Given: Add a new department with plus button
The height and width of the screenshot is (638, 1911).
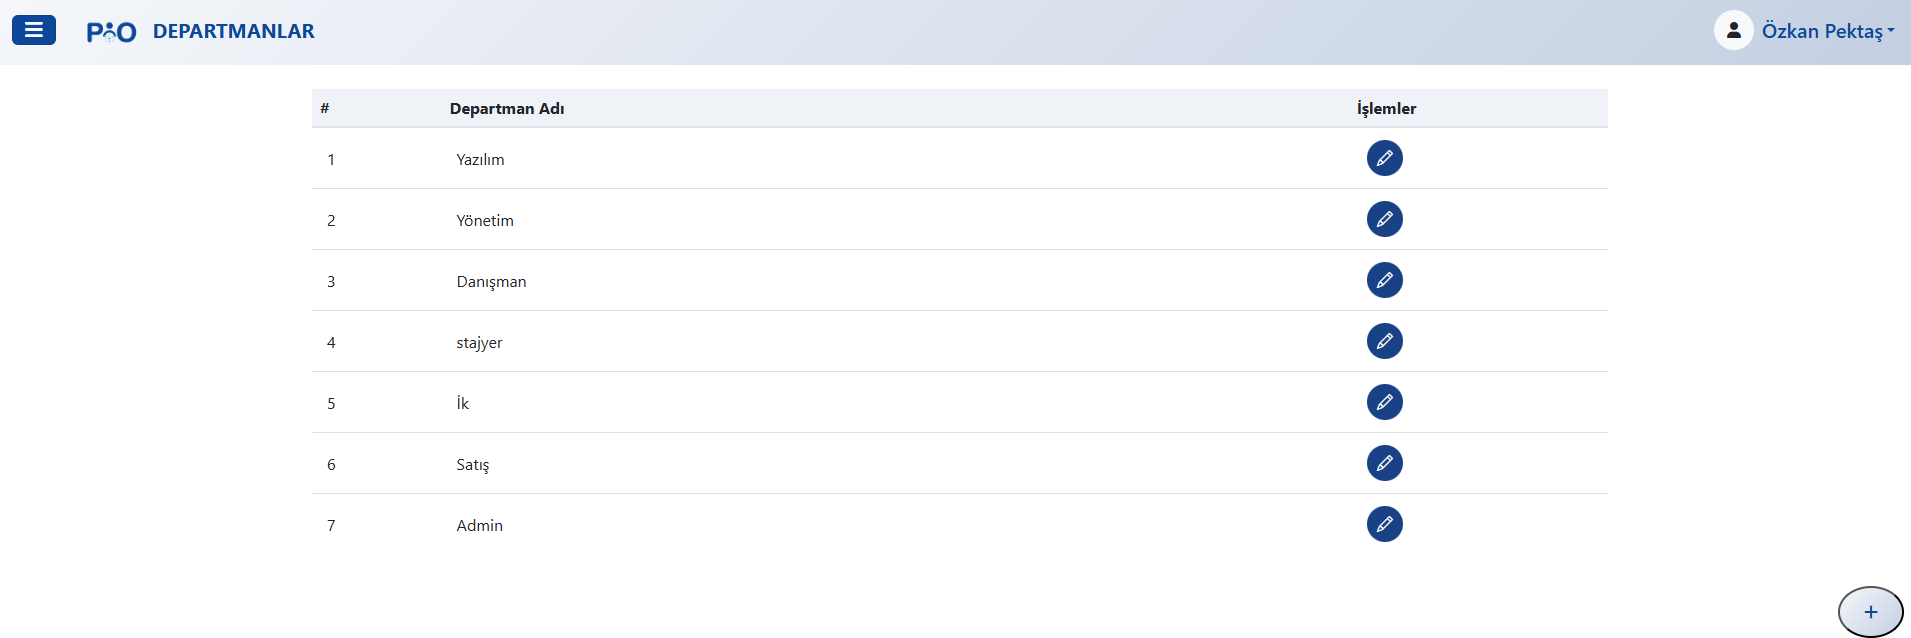Looking at the screenshot, I should click(1870, 612).
